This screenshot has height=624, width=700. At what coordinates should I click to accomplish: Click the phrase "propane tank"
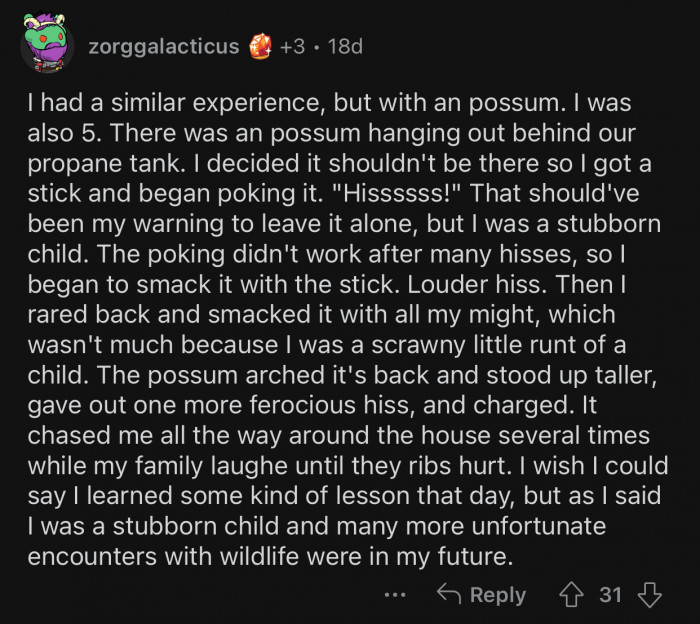89,163
